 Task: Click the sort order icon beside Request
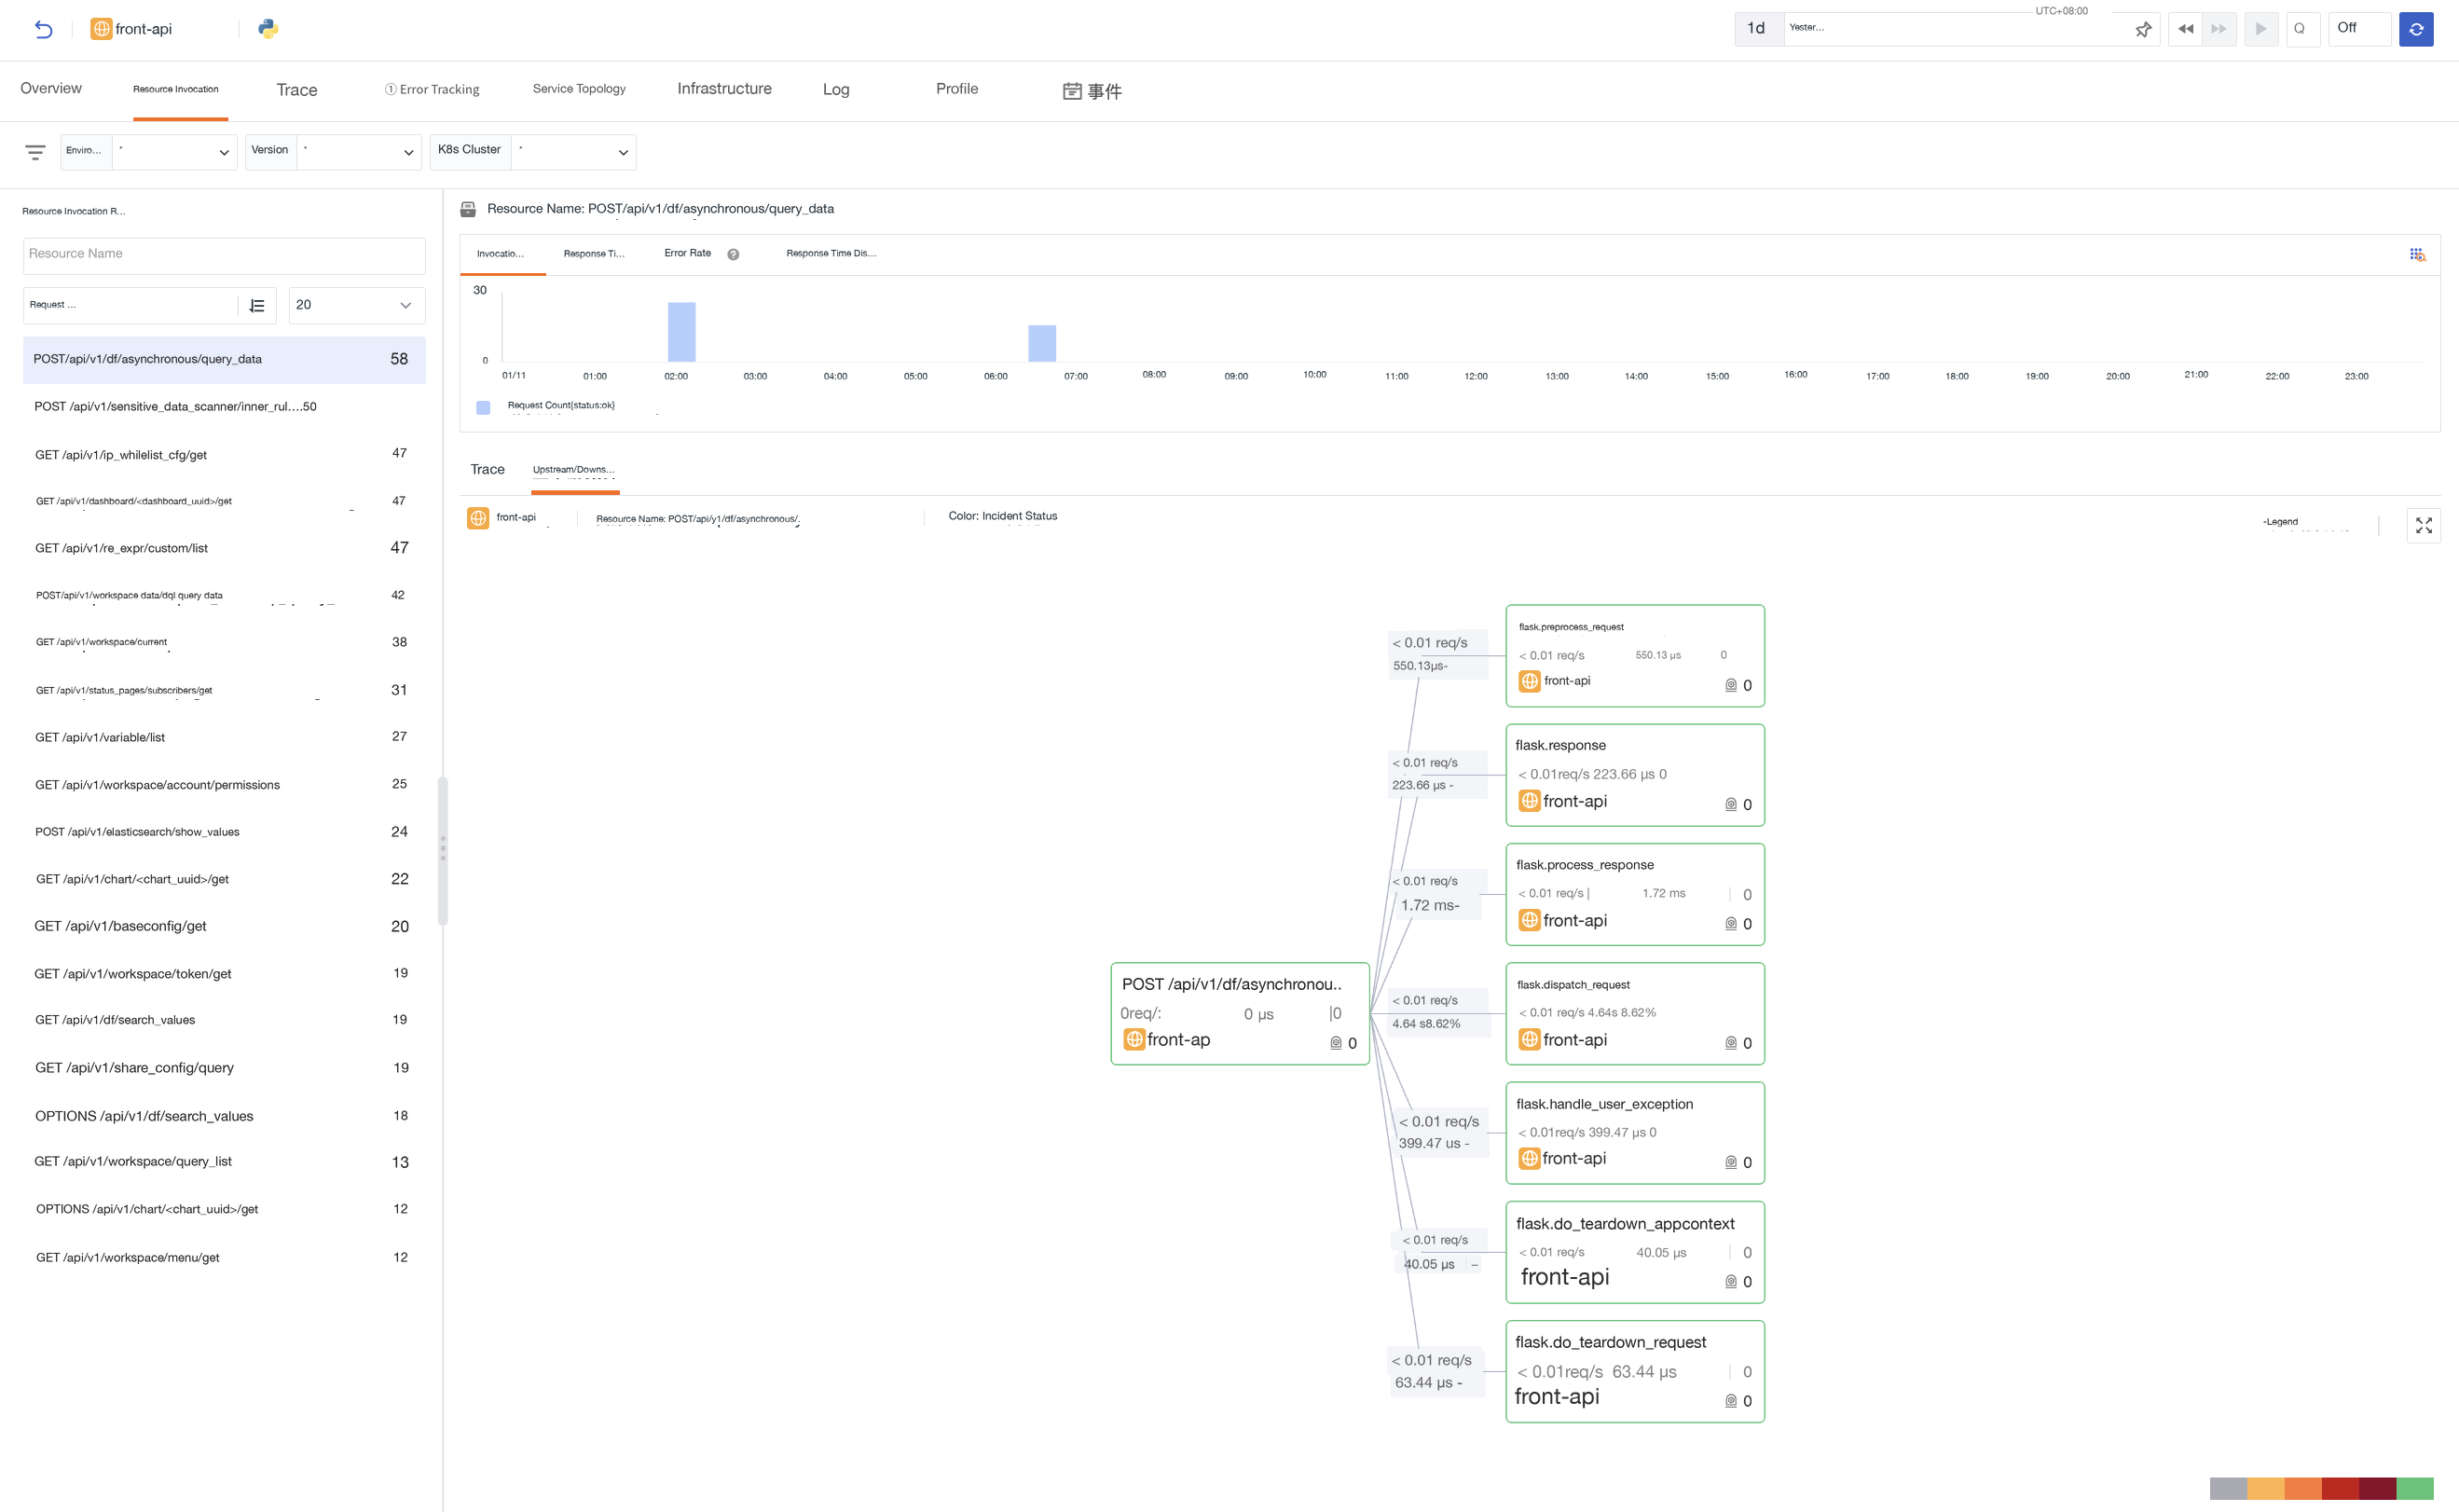click(x=257, y=305)
